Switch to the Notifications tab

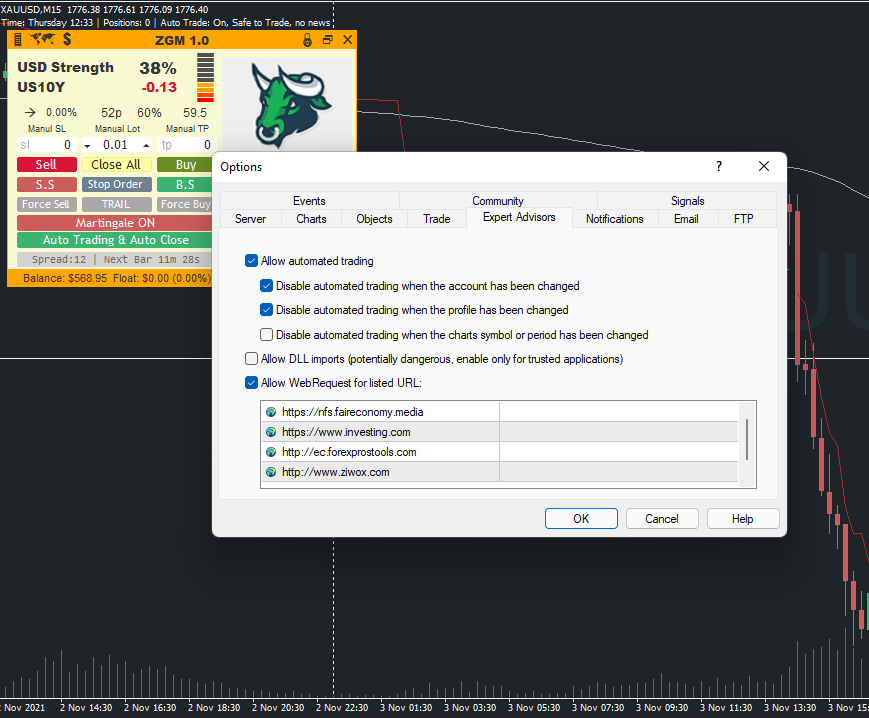614,218
